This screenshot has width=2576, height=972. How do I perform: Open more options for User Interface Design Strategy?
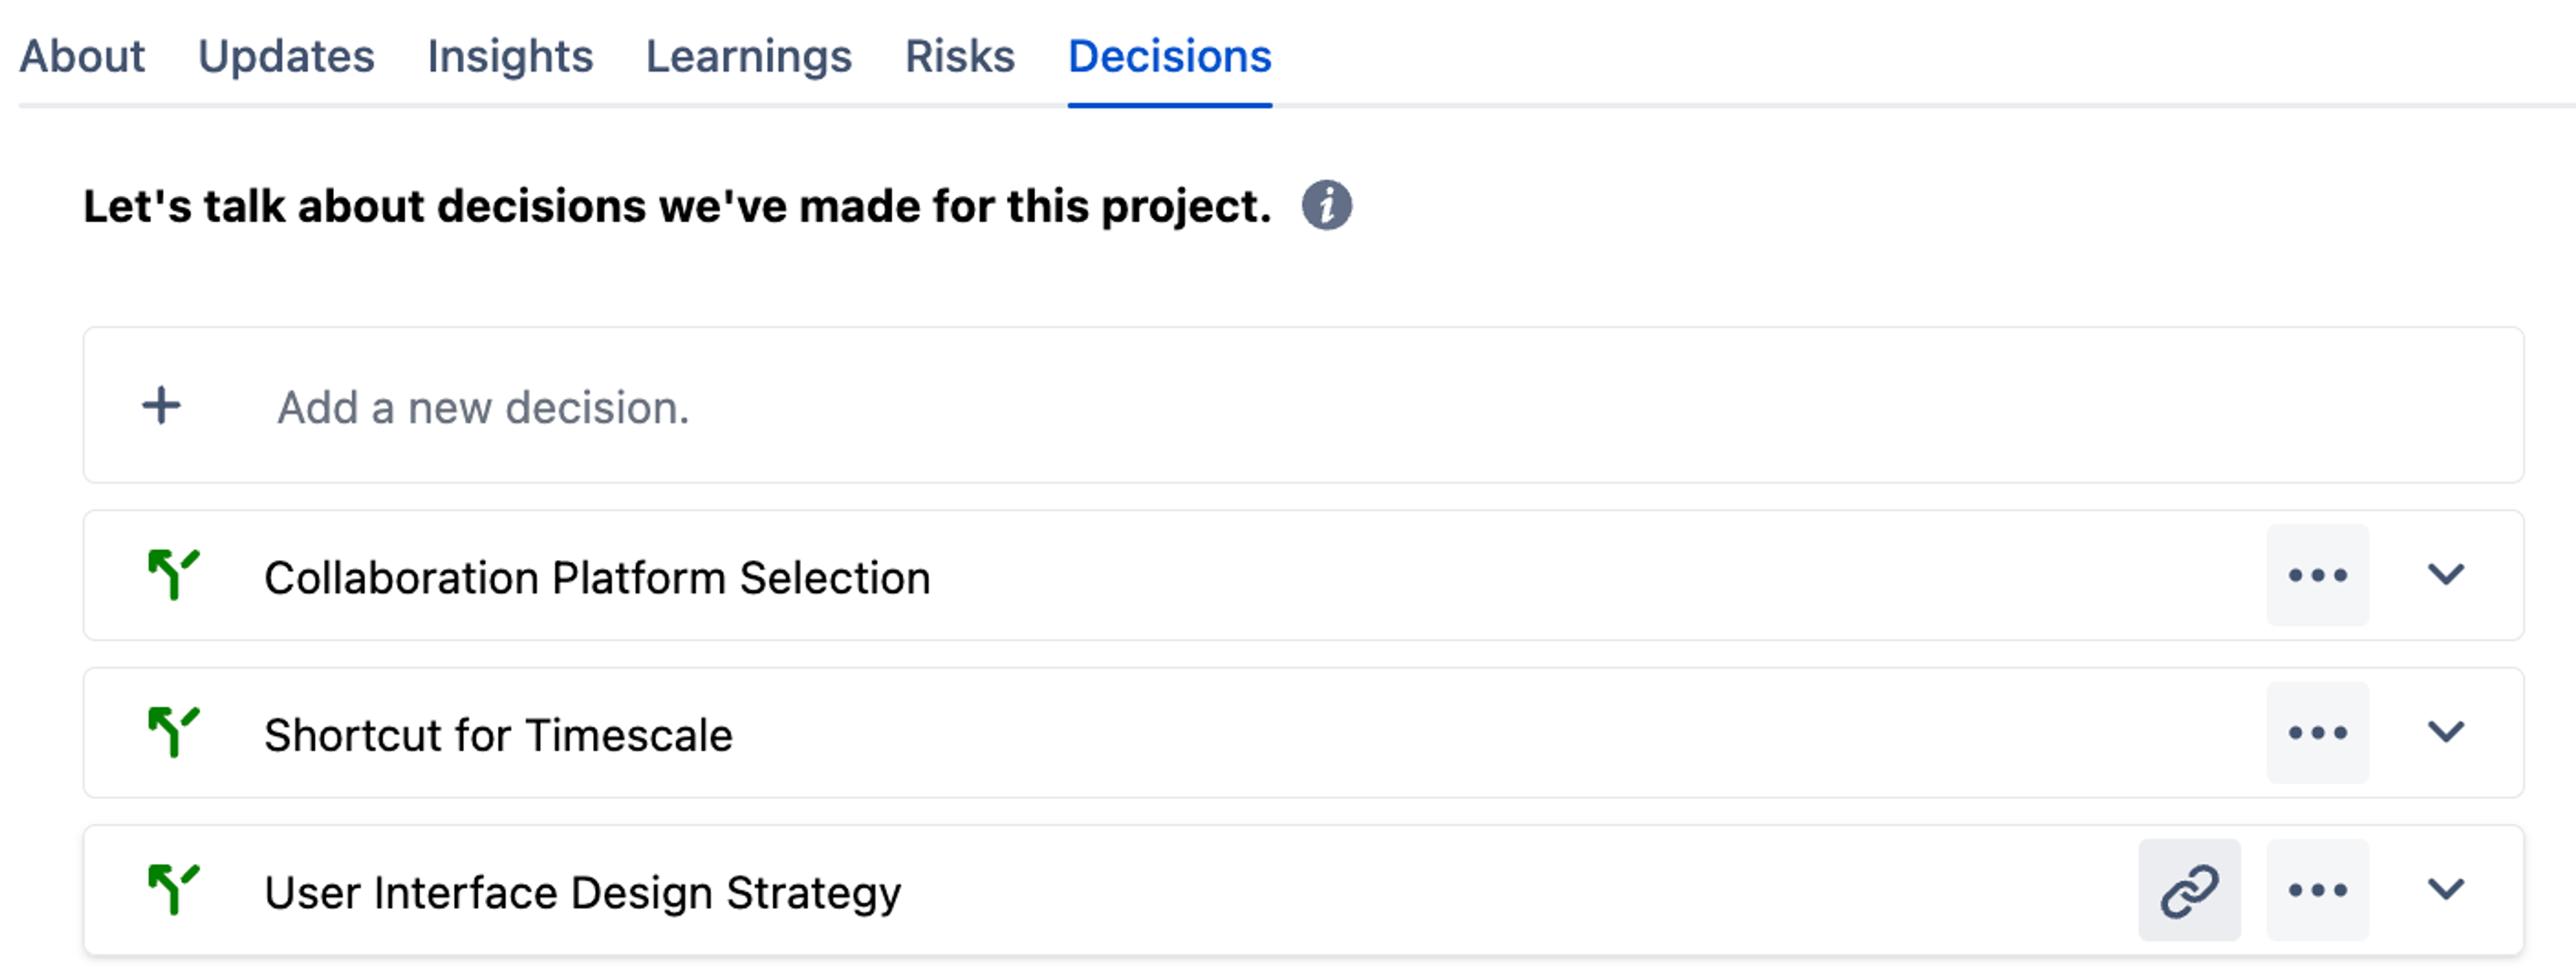[x=2317, y=890]
